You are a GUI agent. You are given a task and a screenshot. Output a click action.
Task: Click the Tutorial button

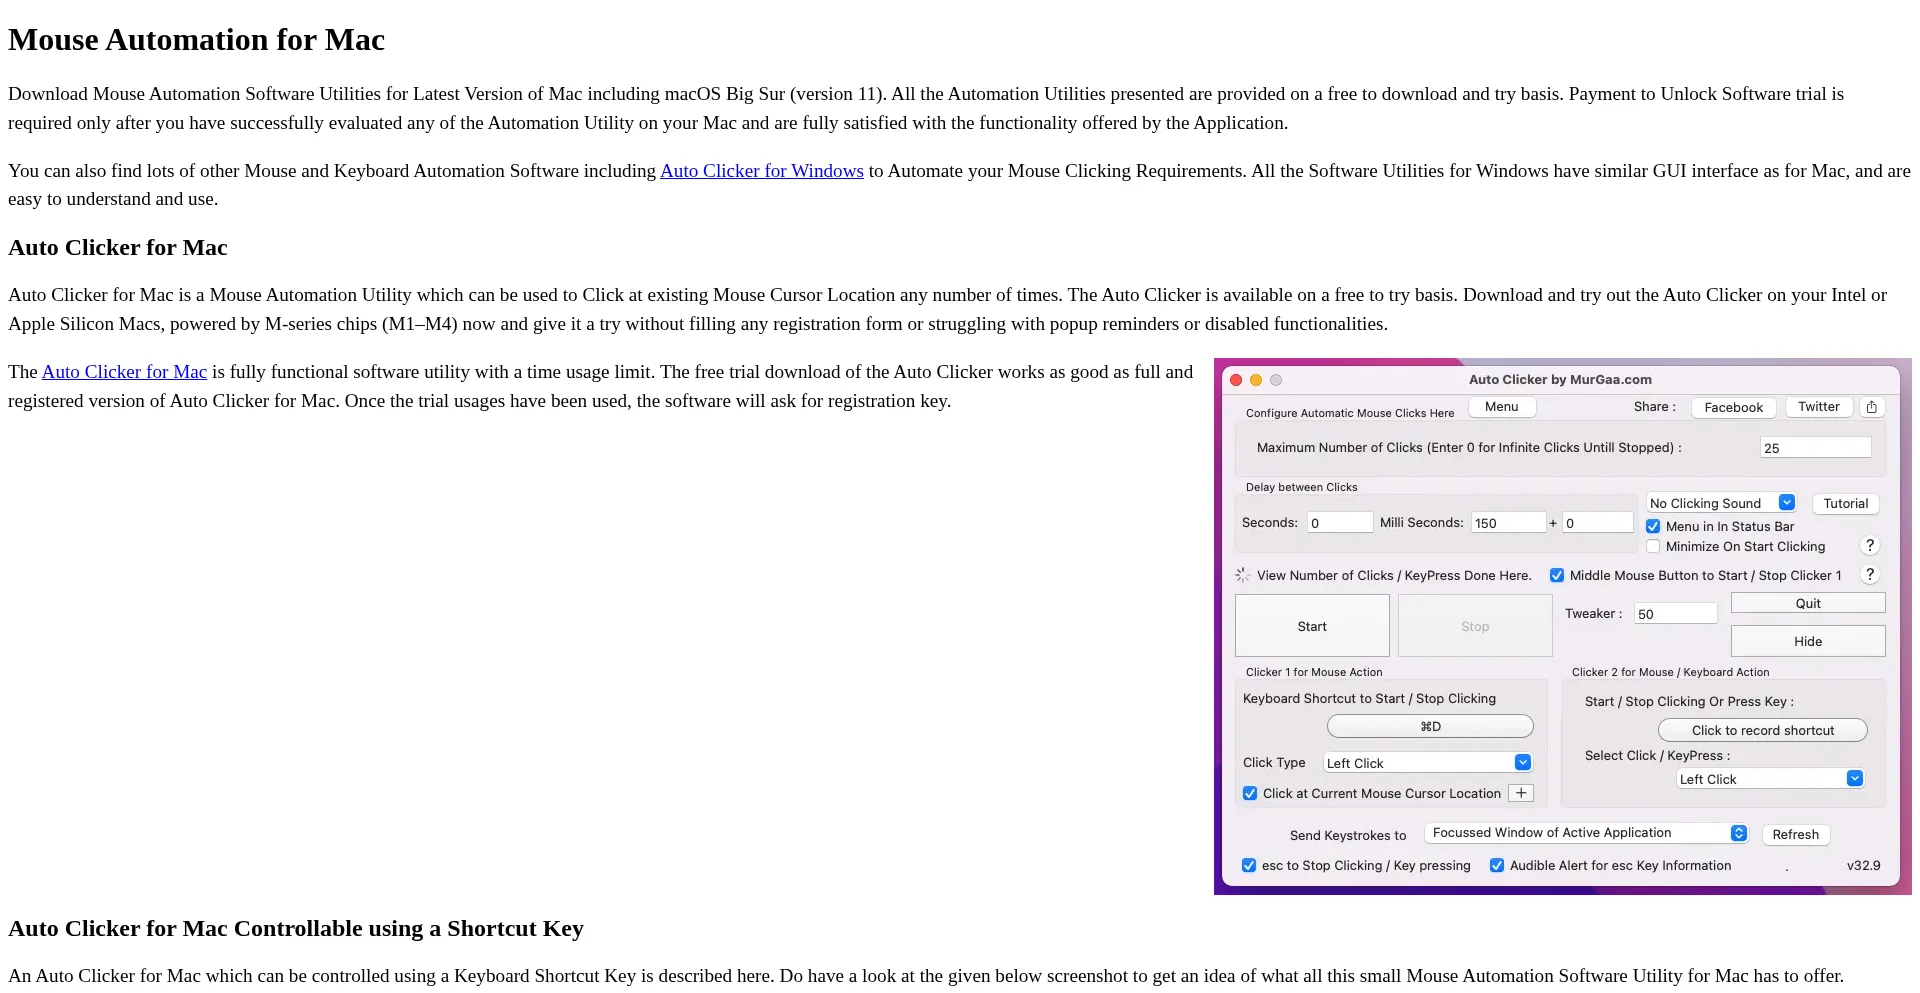1845,504
